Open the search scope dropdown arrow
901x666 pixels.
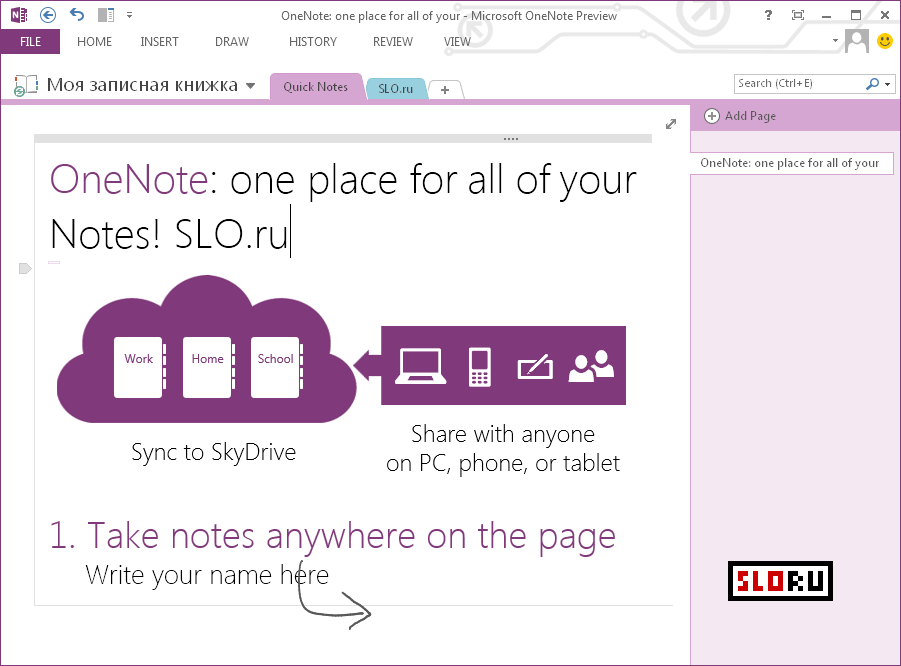click(888, 84)
